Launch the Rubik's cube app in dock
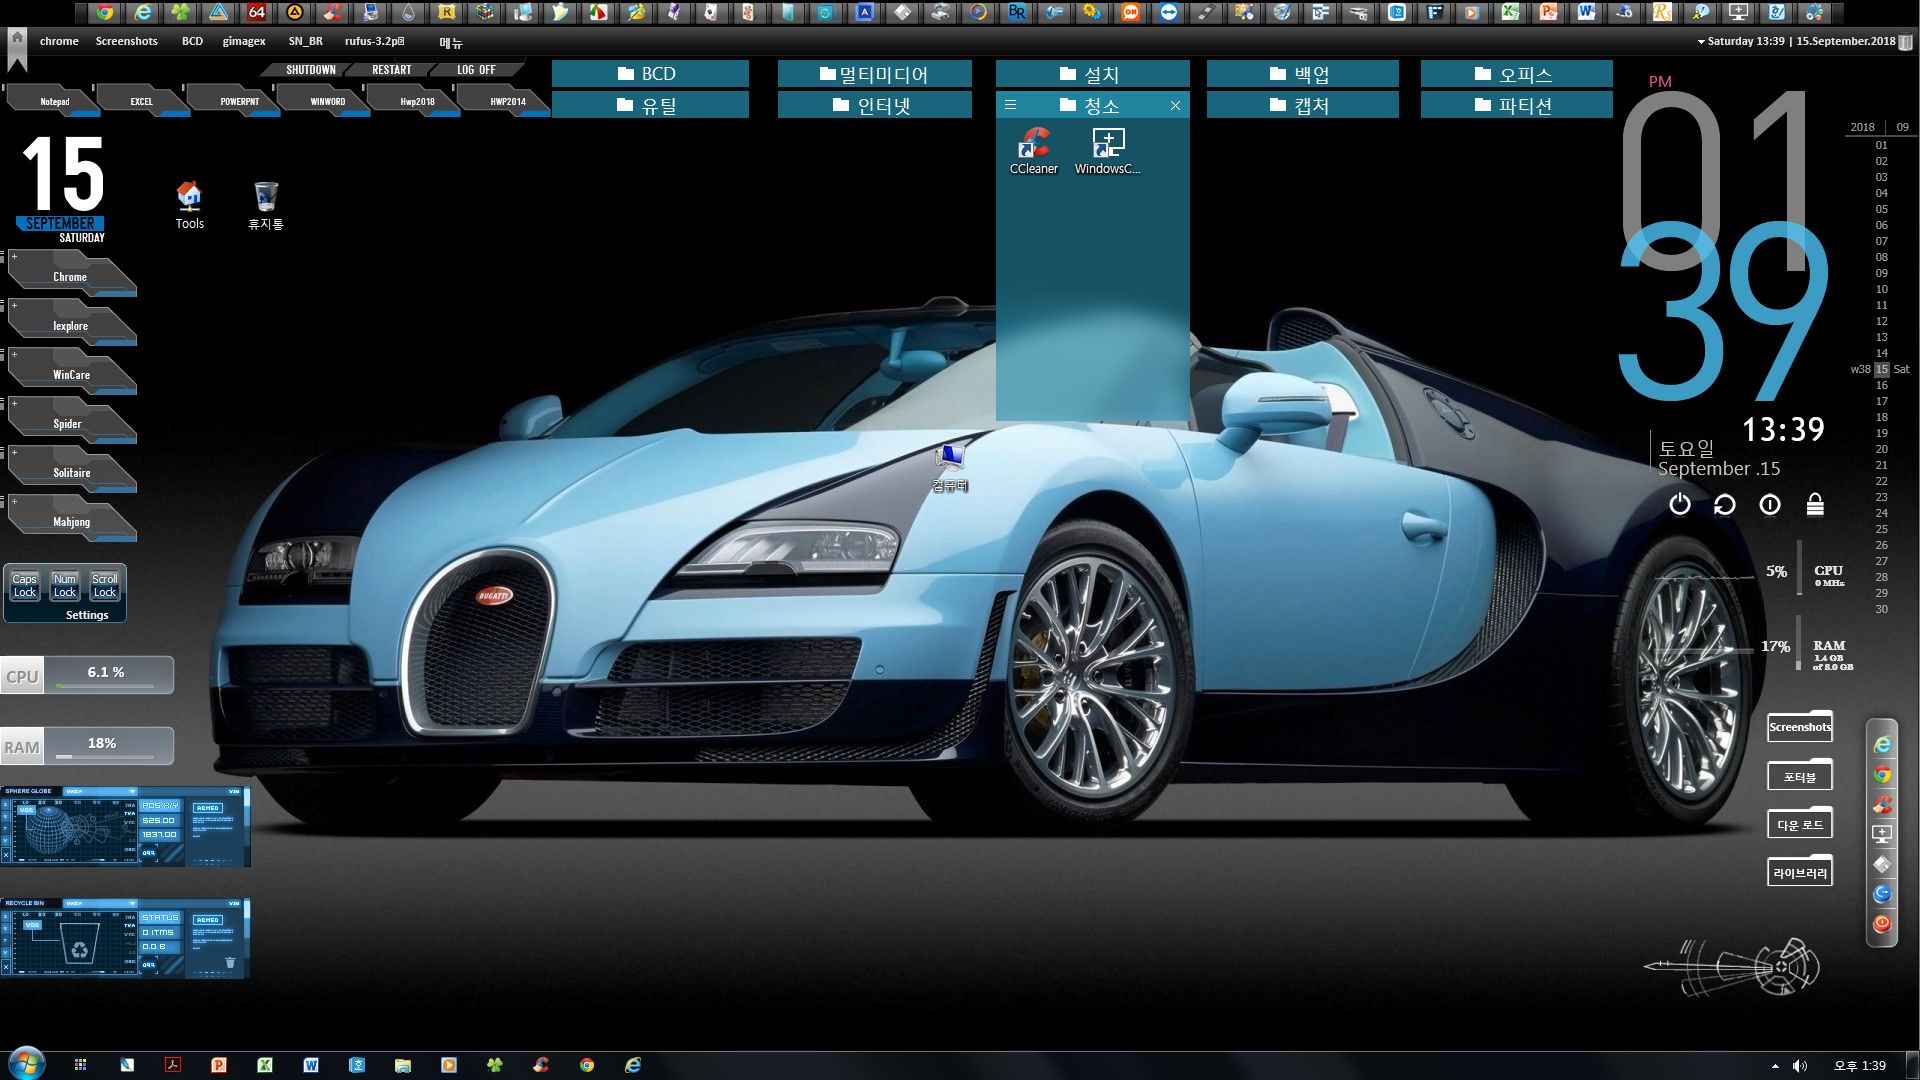The height and width of the screenshot is (1080, 1920). pyautogui.click(x=485, y=13)
